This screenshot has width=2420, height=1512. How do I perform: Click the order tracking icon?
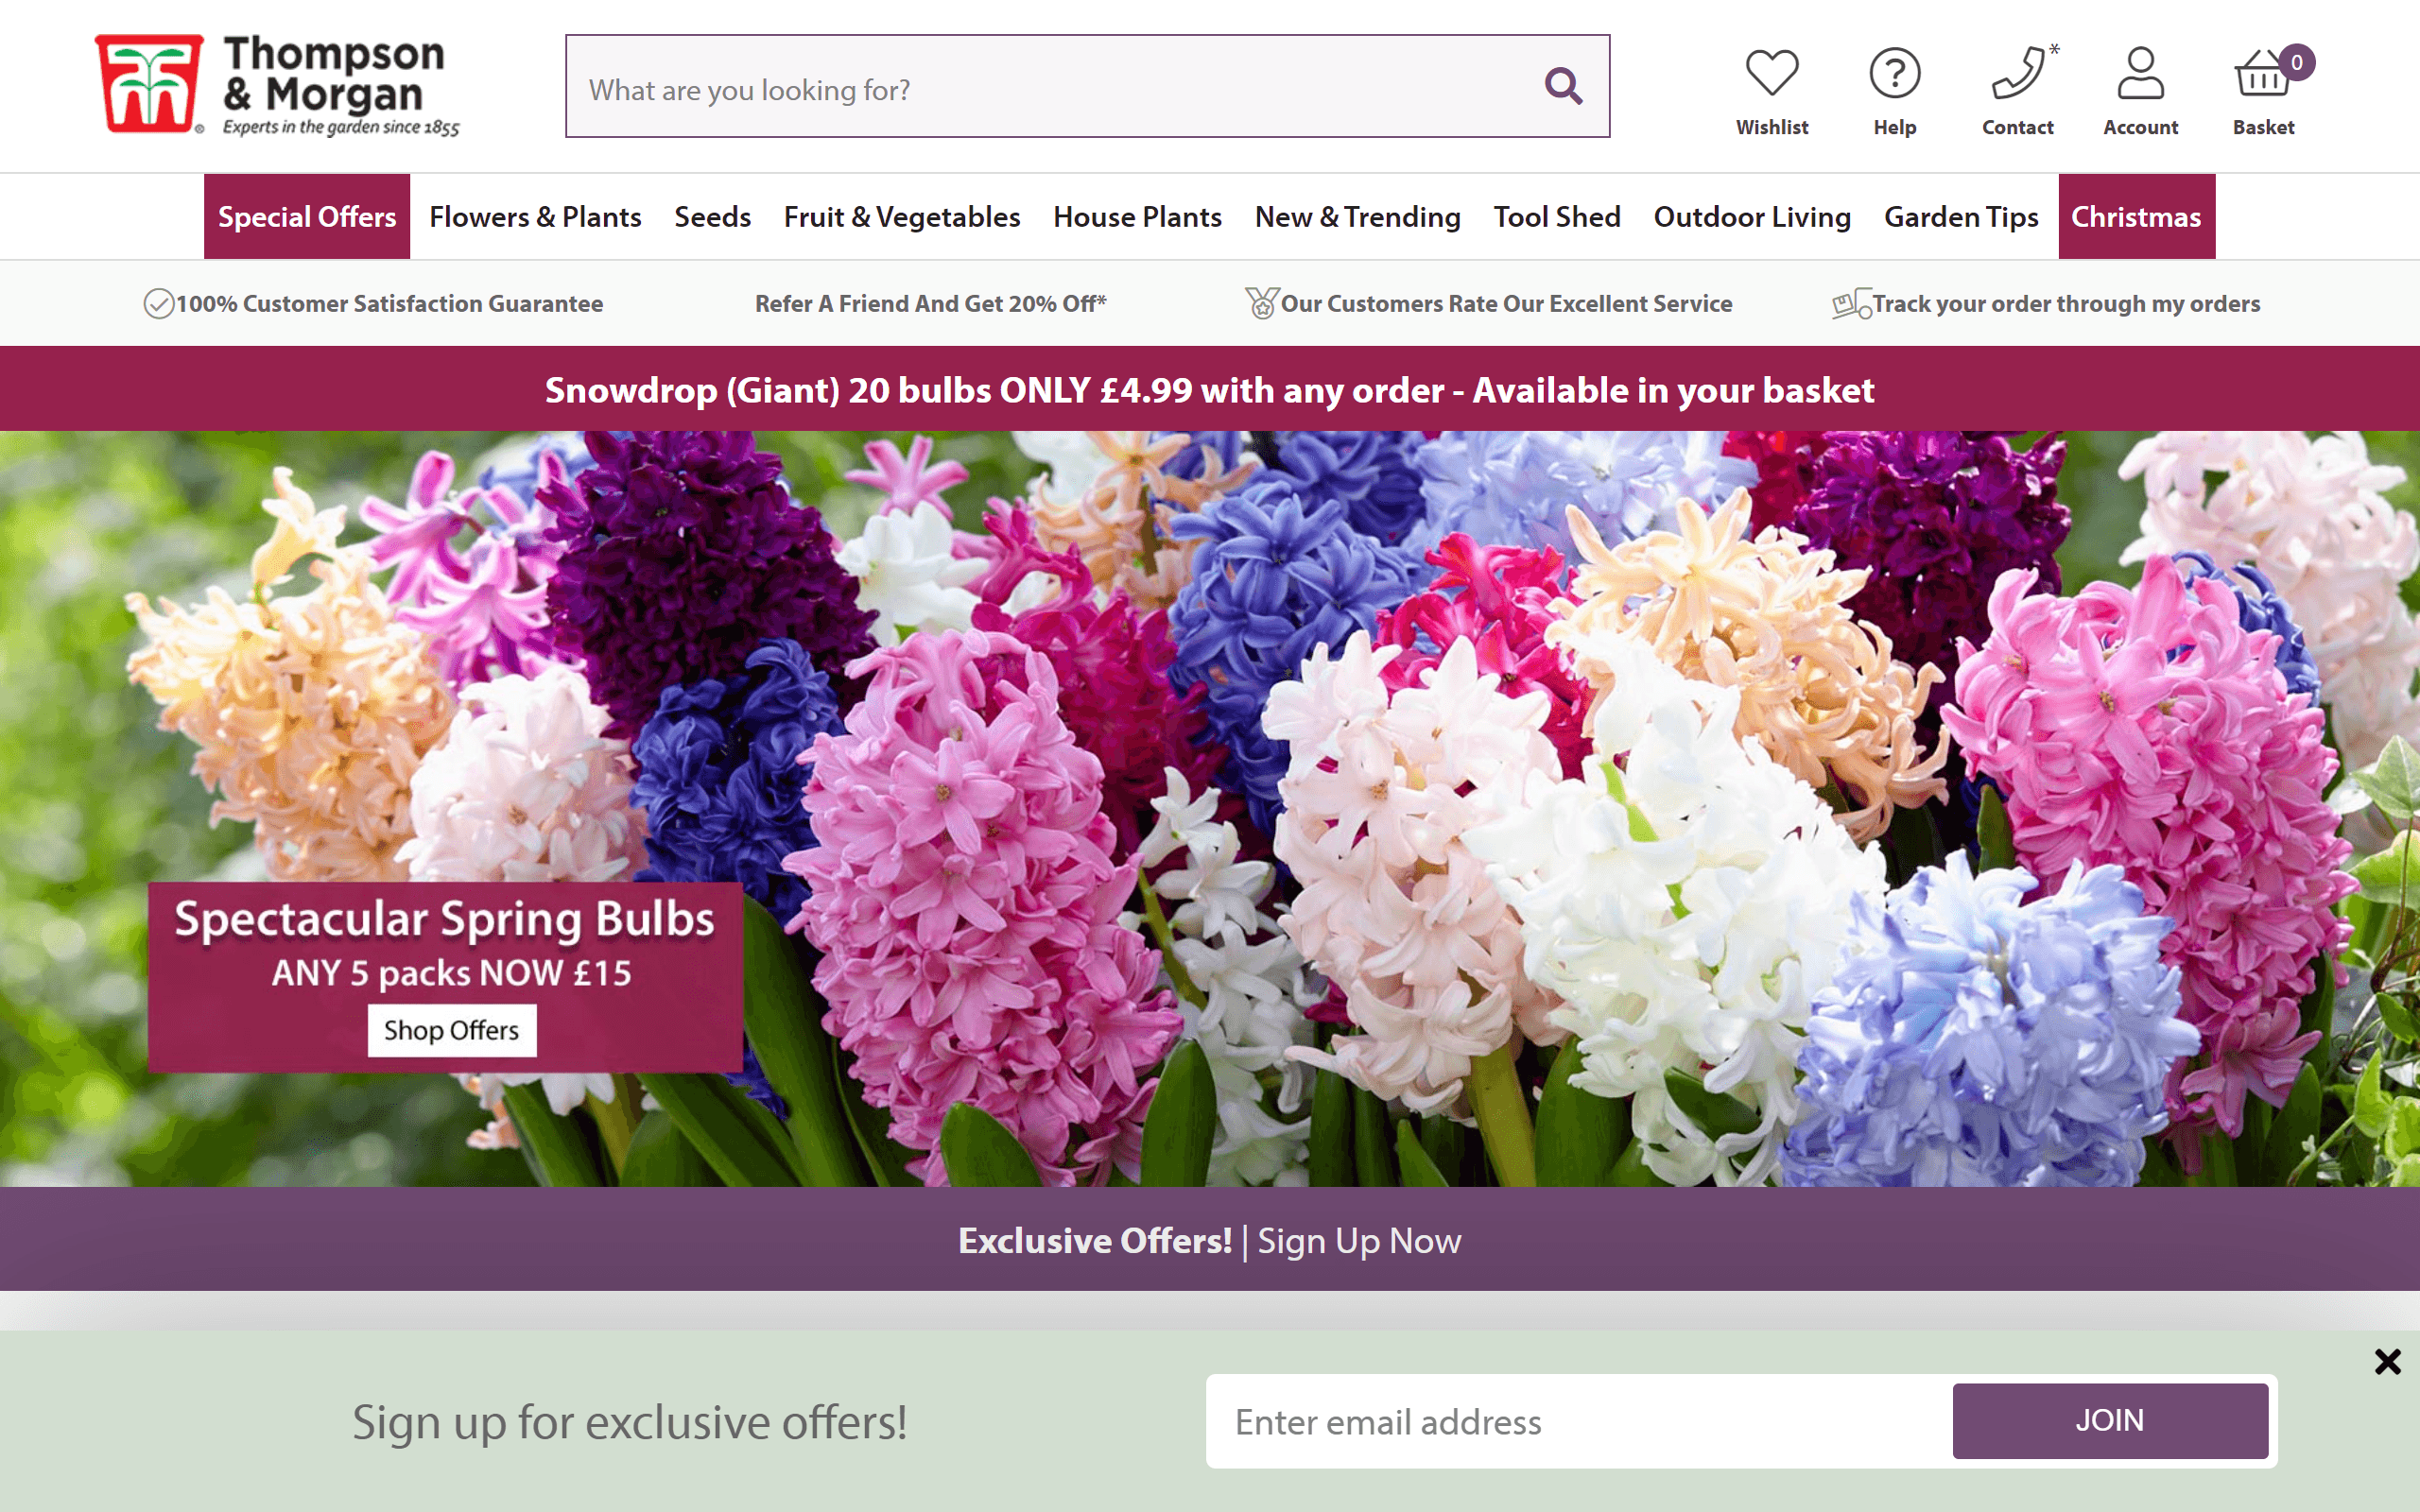coord(1850,303)
